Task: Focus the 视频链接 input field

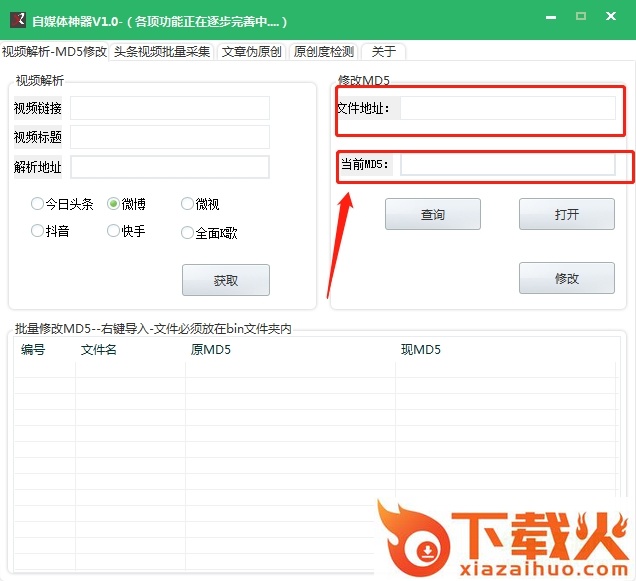Action: 169,108
